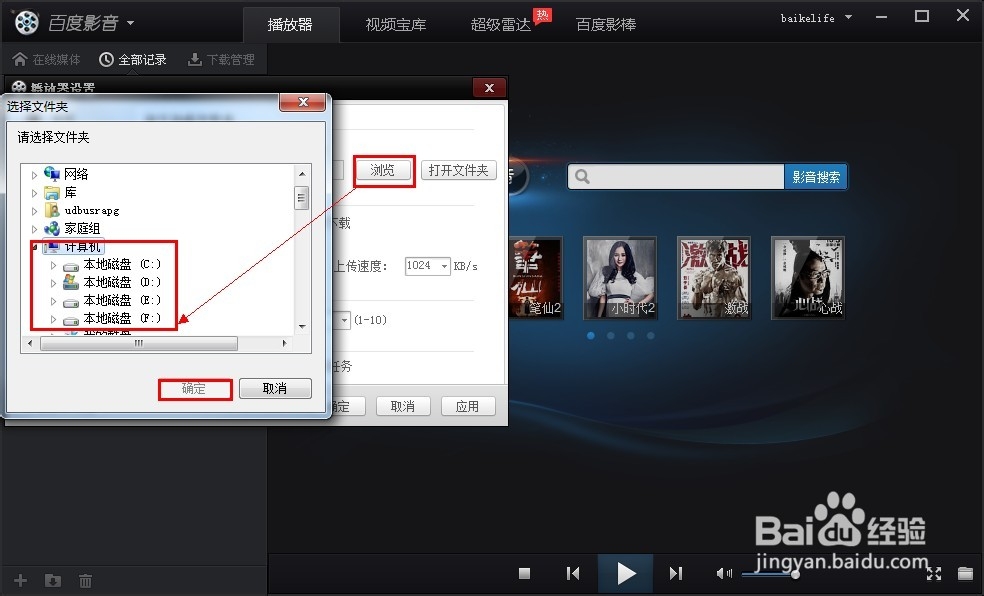
Task: Click the Baidu Yingyin film reel logo
Action: pyautogui.click(x=27, y=23)
